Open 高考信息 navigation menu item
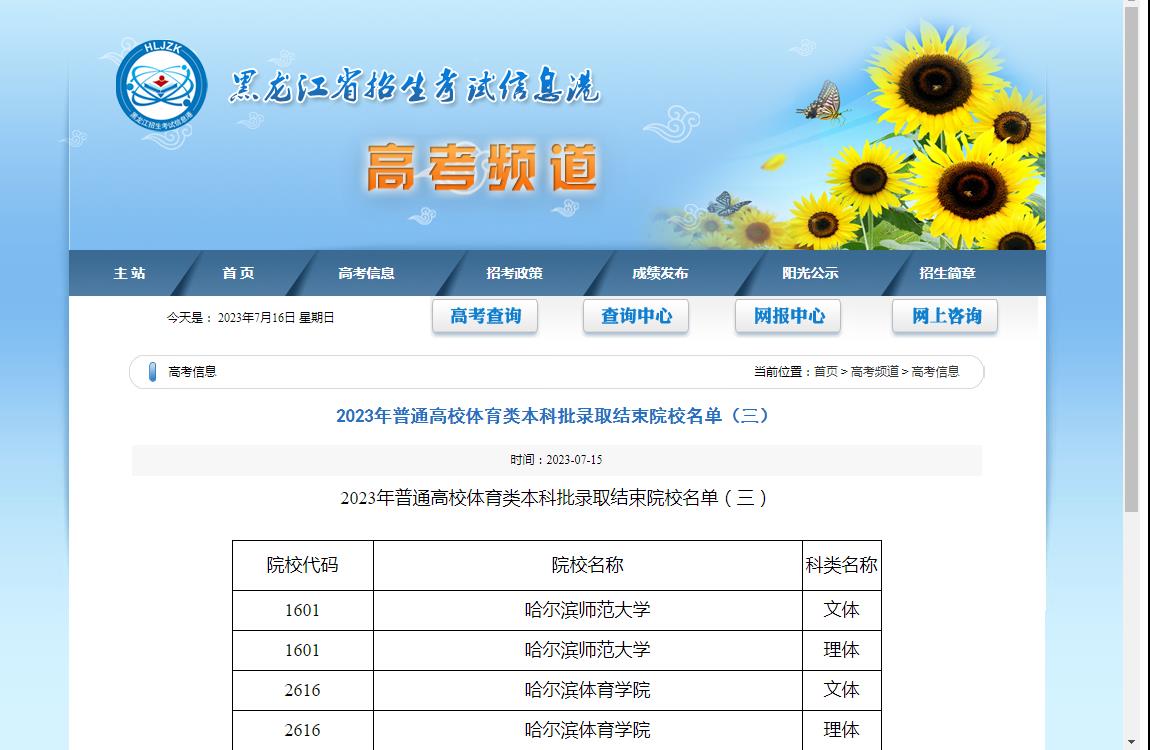Image resolution: width=1150 pixels, height=750 pixels. (x=366, y=273)
